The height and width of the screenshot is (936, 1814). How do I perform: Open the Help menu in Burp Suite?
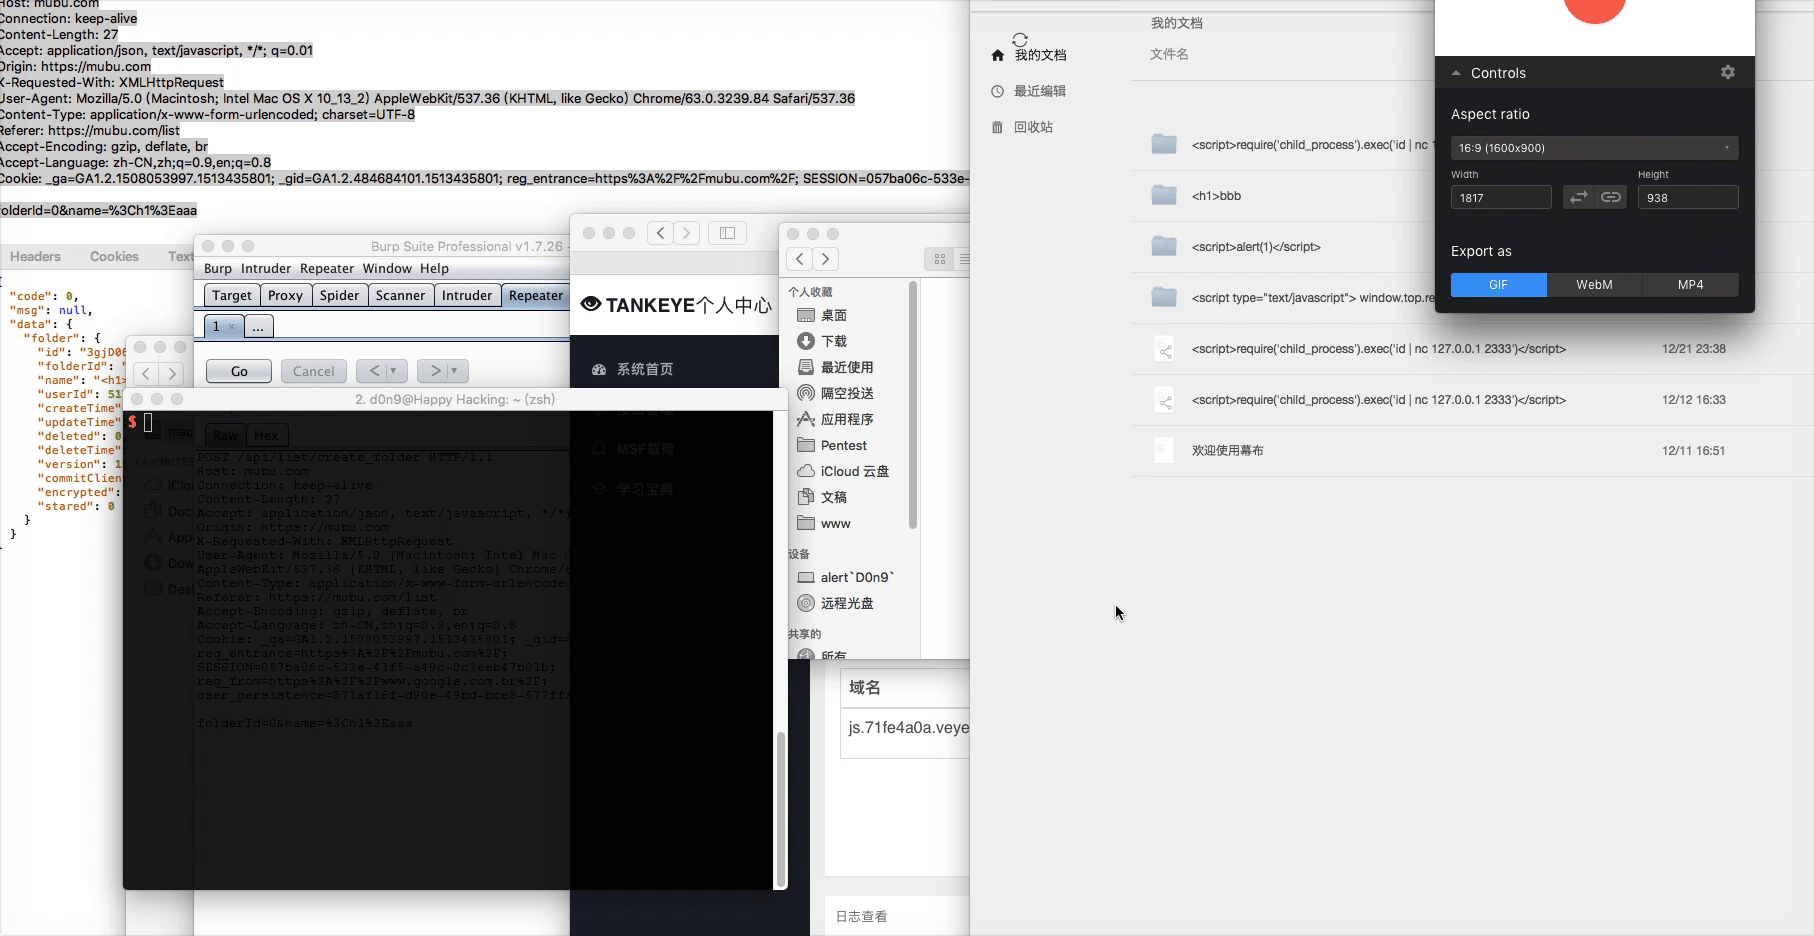tap(434, 268)
